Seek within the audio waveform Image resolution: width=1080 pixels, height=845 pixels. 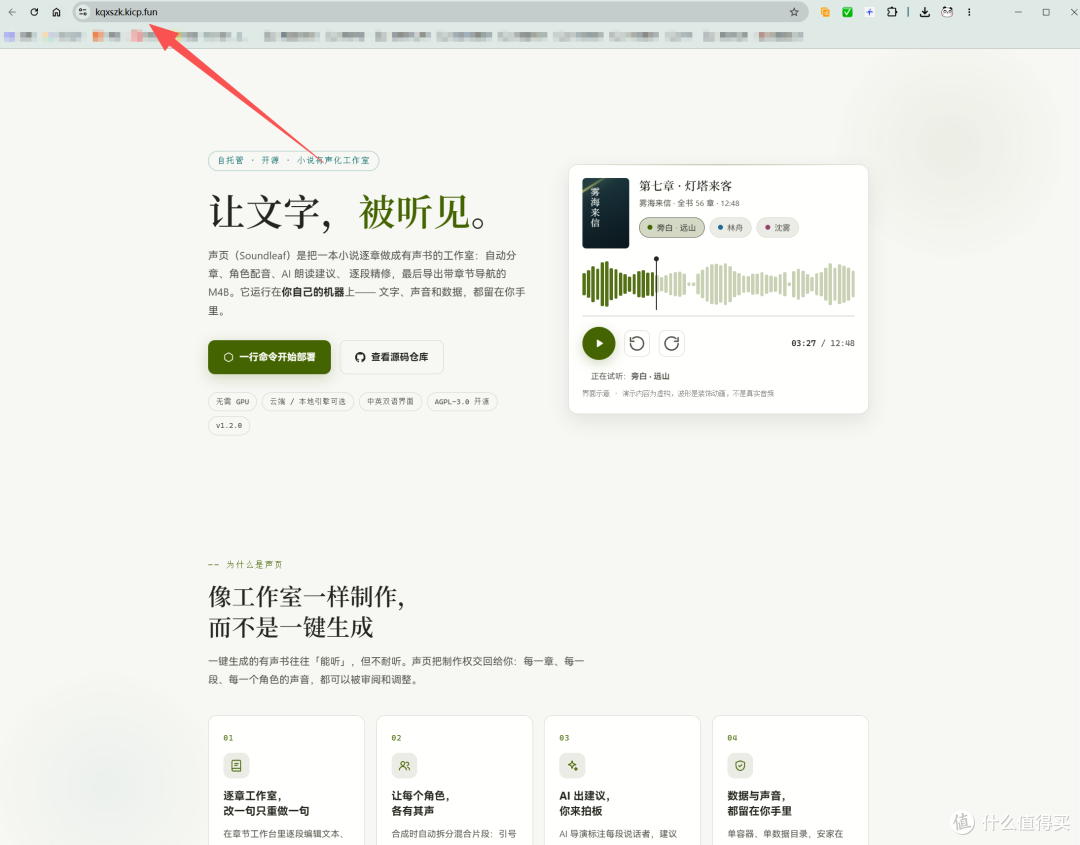pos(718,284)
